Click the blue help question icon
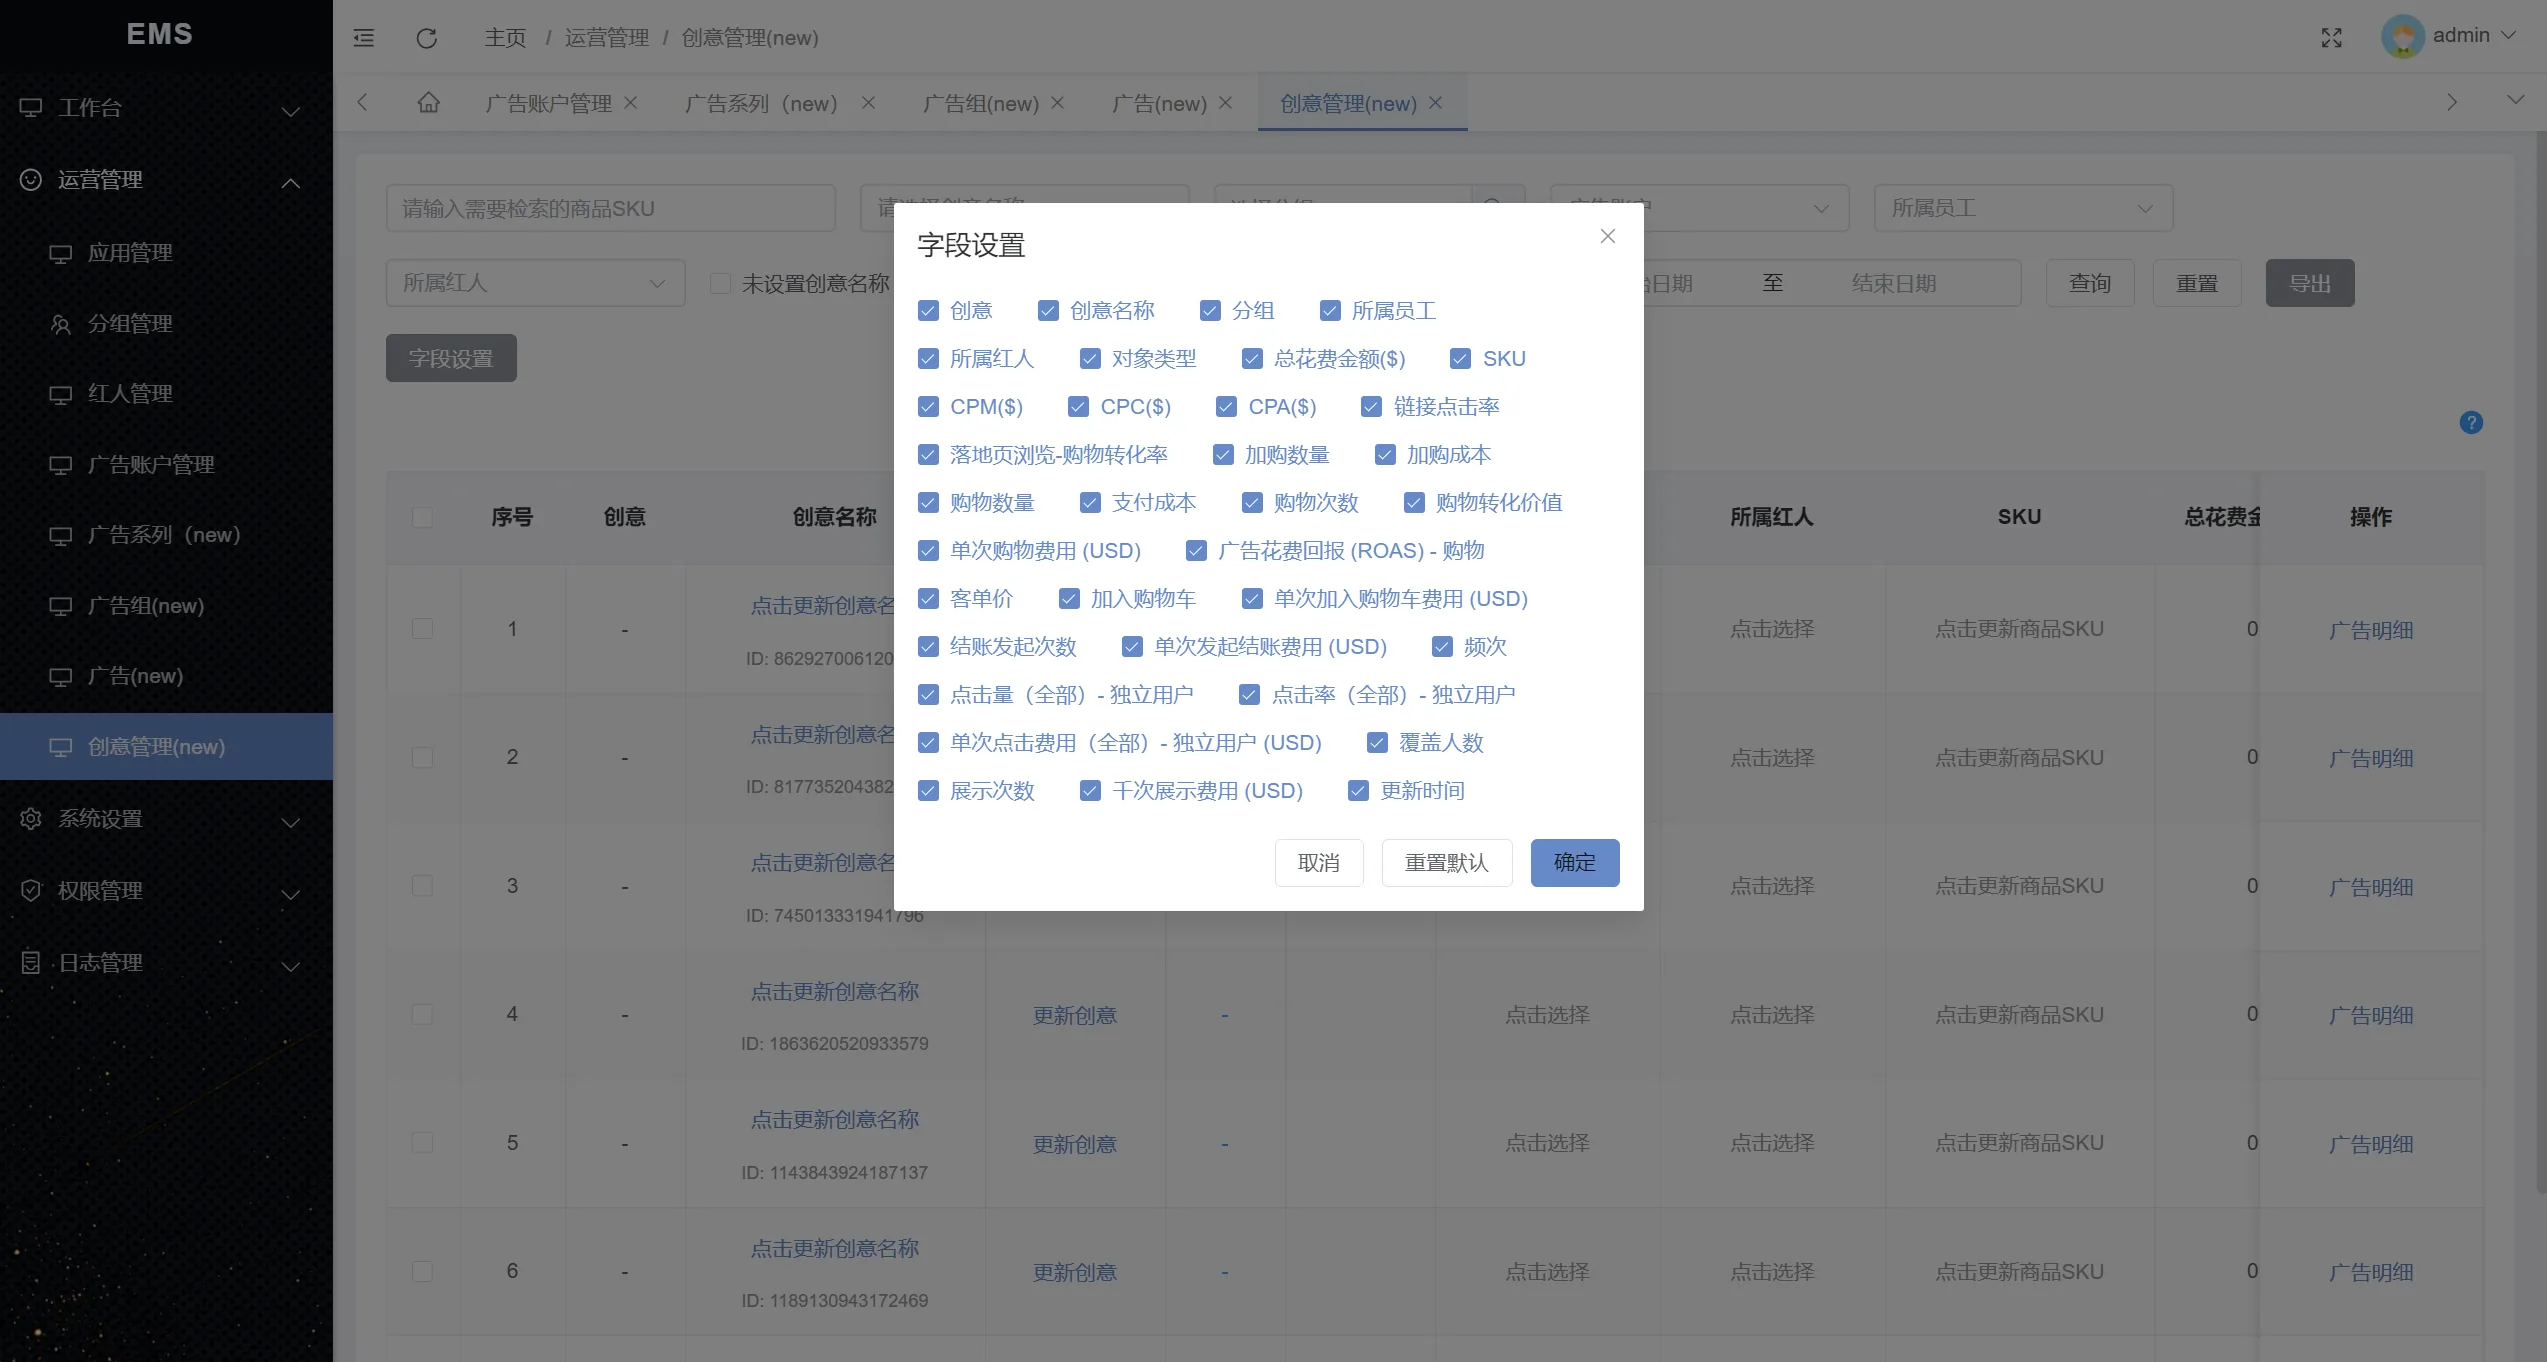The width and height of the screenshot is (2547, 1362). pos(2471,423)
